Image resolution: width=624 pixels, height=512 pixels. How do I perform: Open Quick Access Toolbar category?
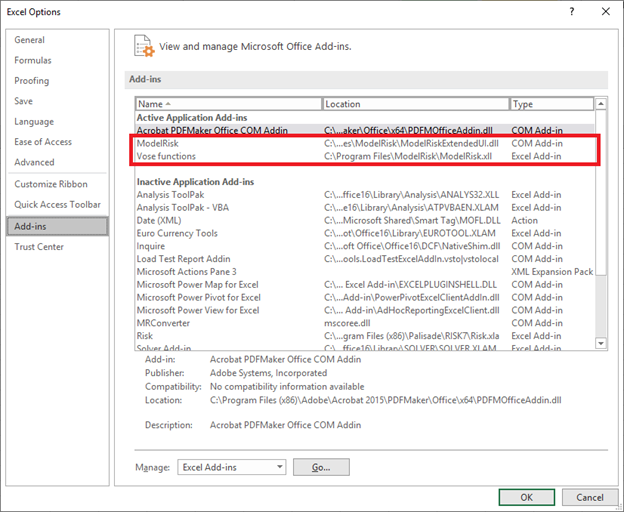click(58, 204)
